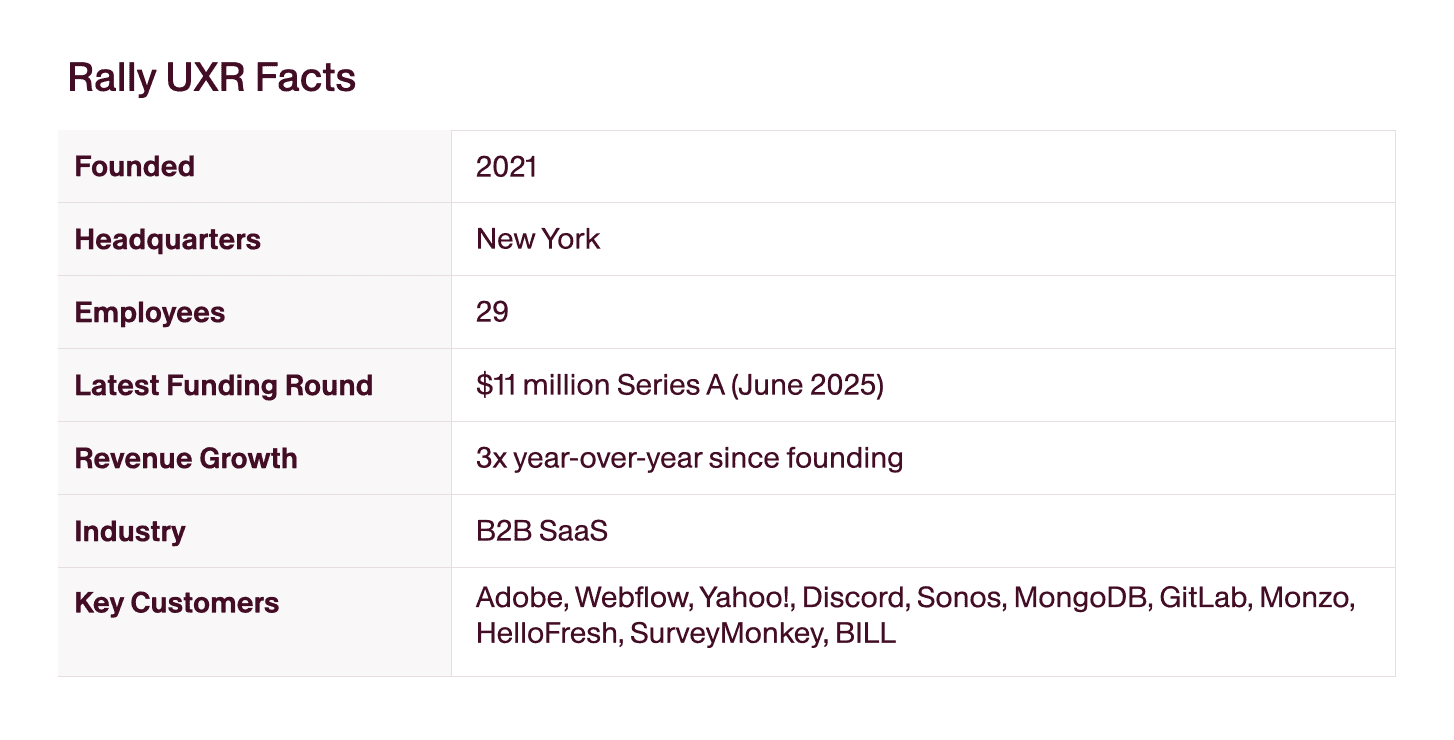
Task: Click the founding year value 2021
Action: [x=506, y=166]
